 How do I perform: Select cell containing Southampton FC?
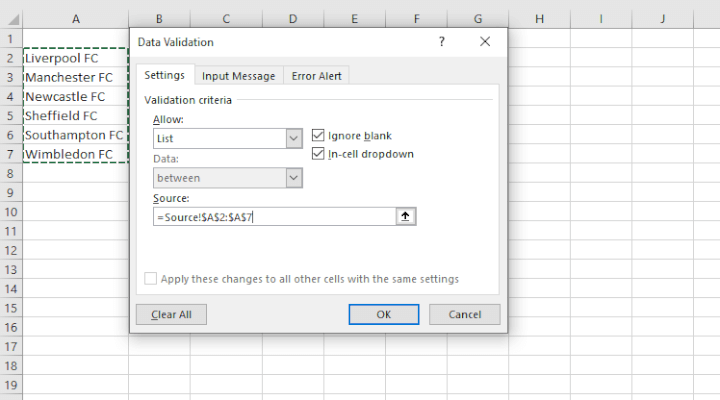click(x=76, y=135)
